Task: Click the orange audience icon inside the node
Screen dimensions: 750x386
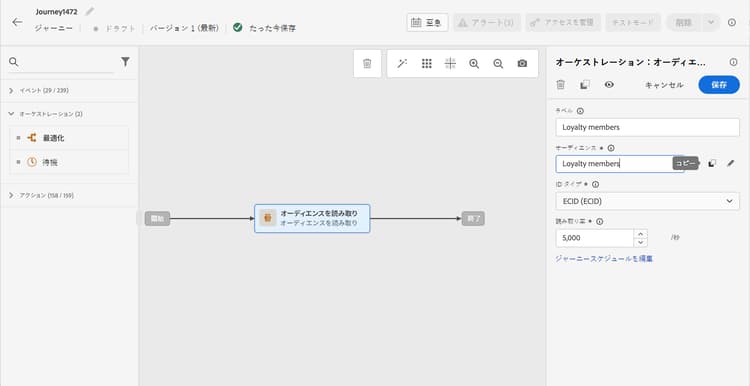Action: tap(268, 218)
